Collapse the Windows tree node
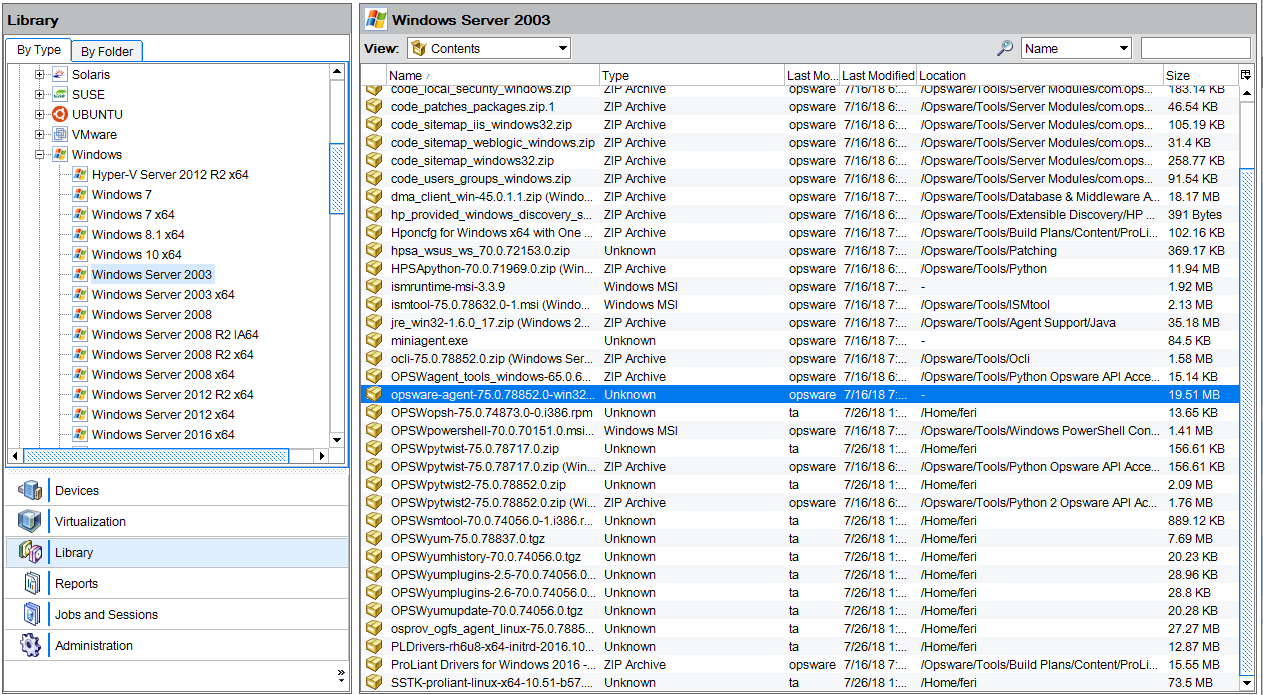 click(40, 154)
